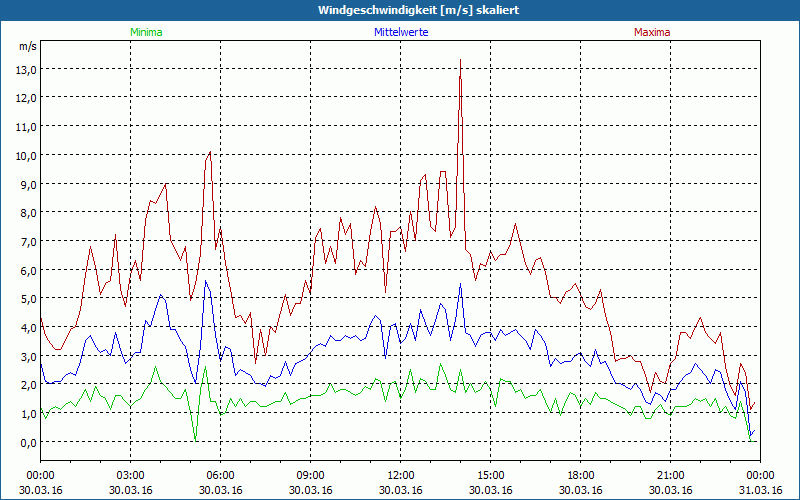Viewport: 800px width, 500px height.
Task: Click the 10,0 y-axis value
Action: 27,156
